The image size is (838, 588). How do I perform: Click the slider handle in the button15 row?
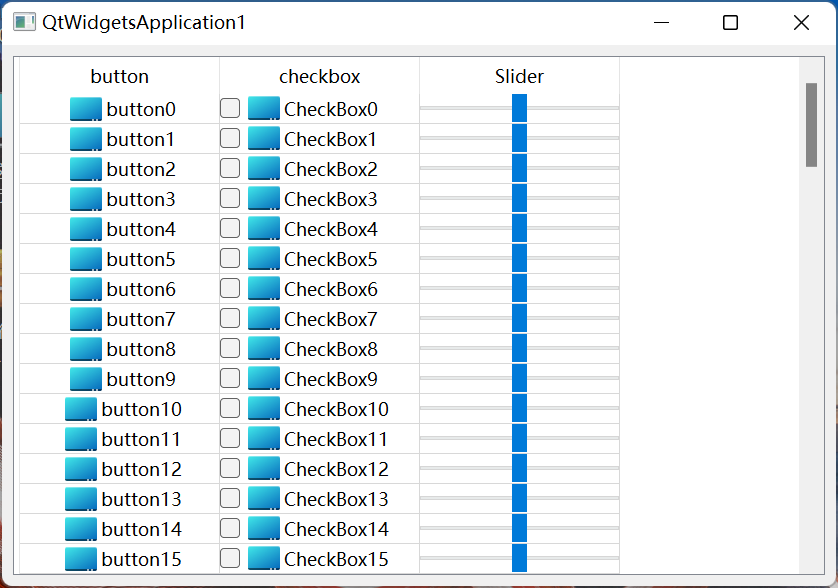click(x=519, y=558)
